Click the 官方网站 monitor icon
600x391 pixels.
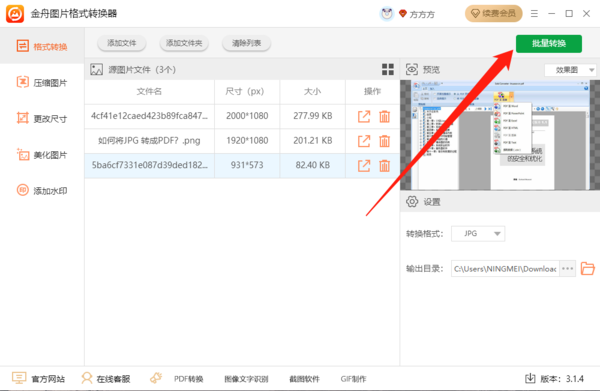pos(19,378)
